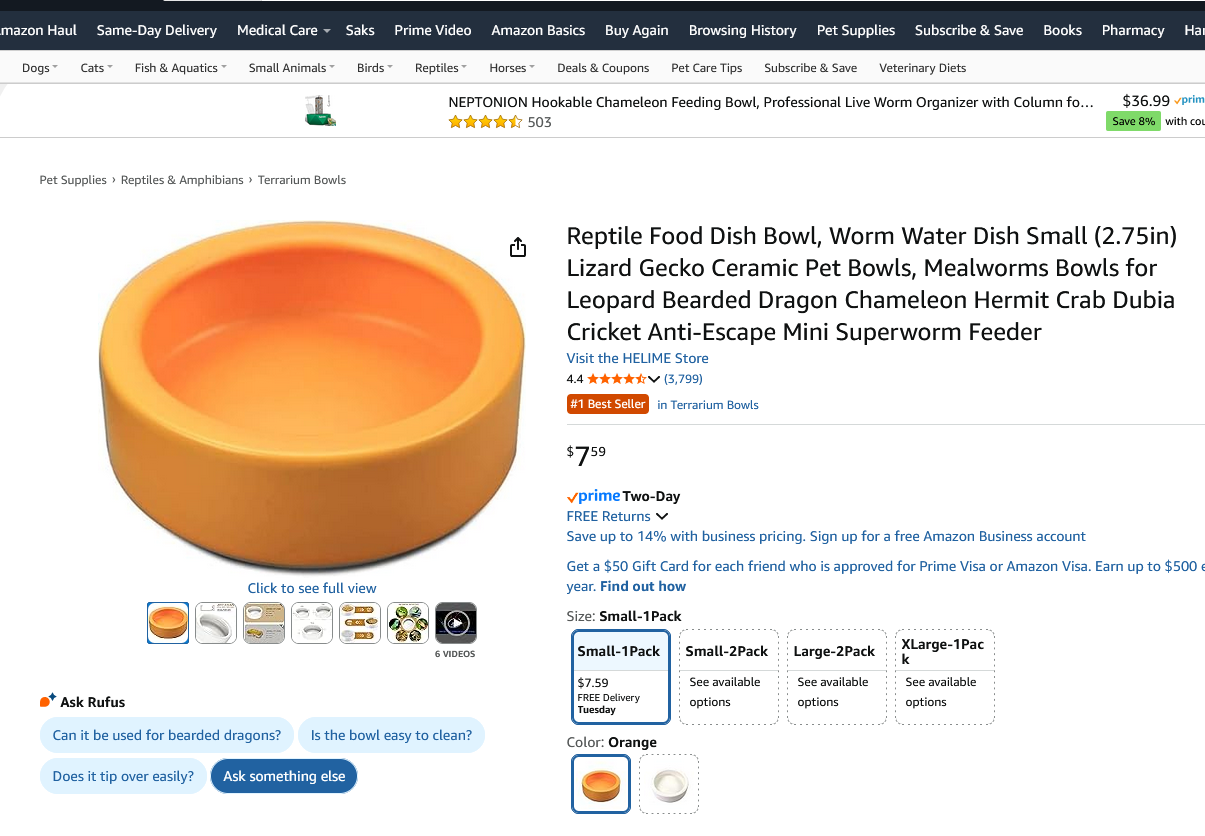The width and height of the screenshot is (1205, 836).
Task: Play the product video thumbnail
Action: (456, 623)
